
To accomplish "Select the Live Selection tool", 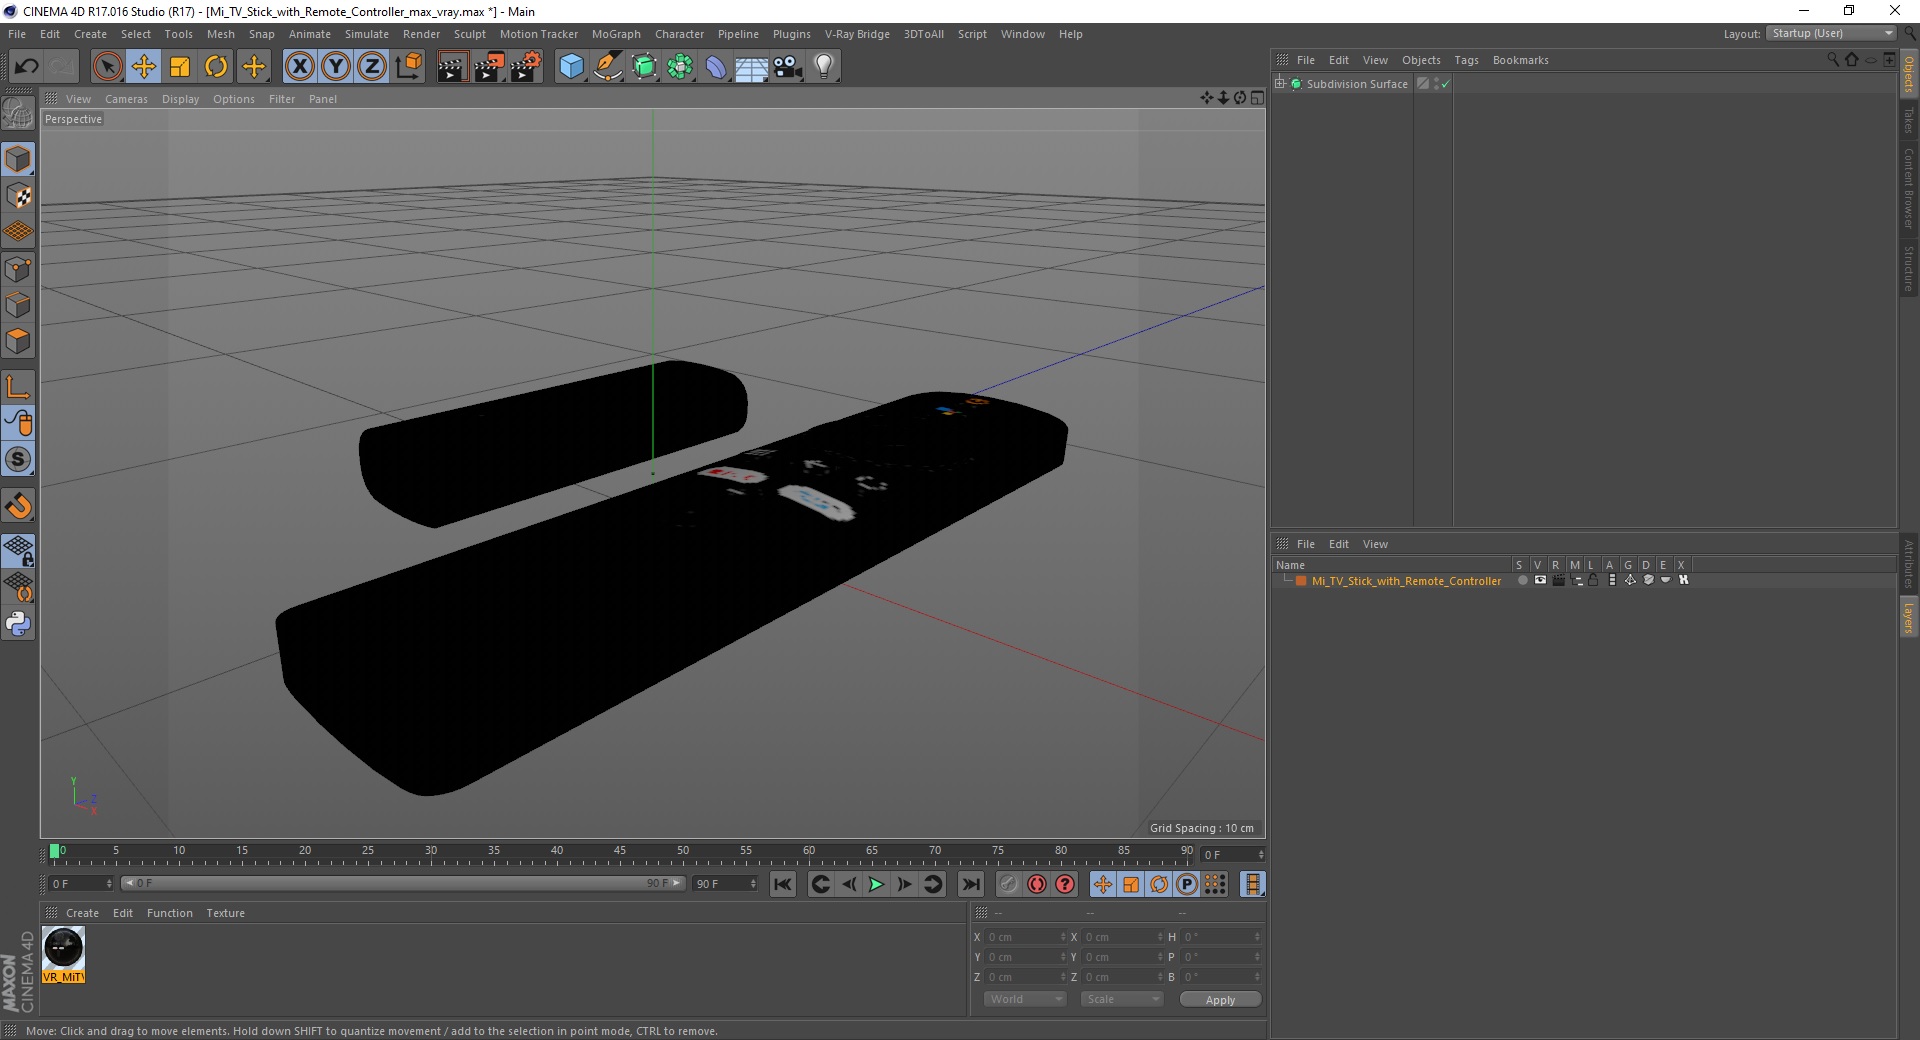I will point(107,67).
